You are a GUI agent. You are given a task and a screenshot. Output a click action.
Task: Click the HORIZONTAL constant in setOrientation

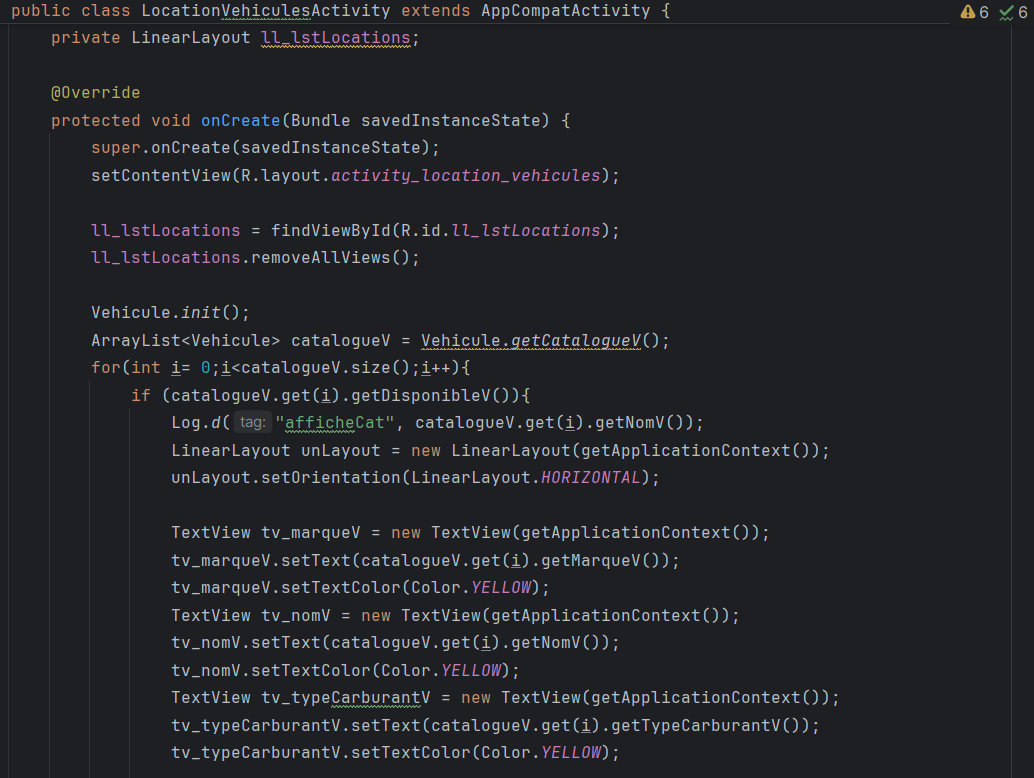(590, 477)
